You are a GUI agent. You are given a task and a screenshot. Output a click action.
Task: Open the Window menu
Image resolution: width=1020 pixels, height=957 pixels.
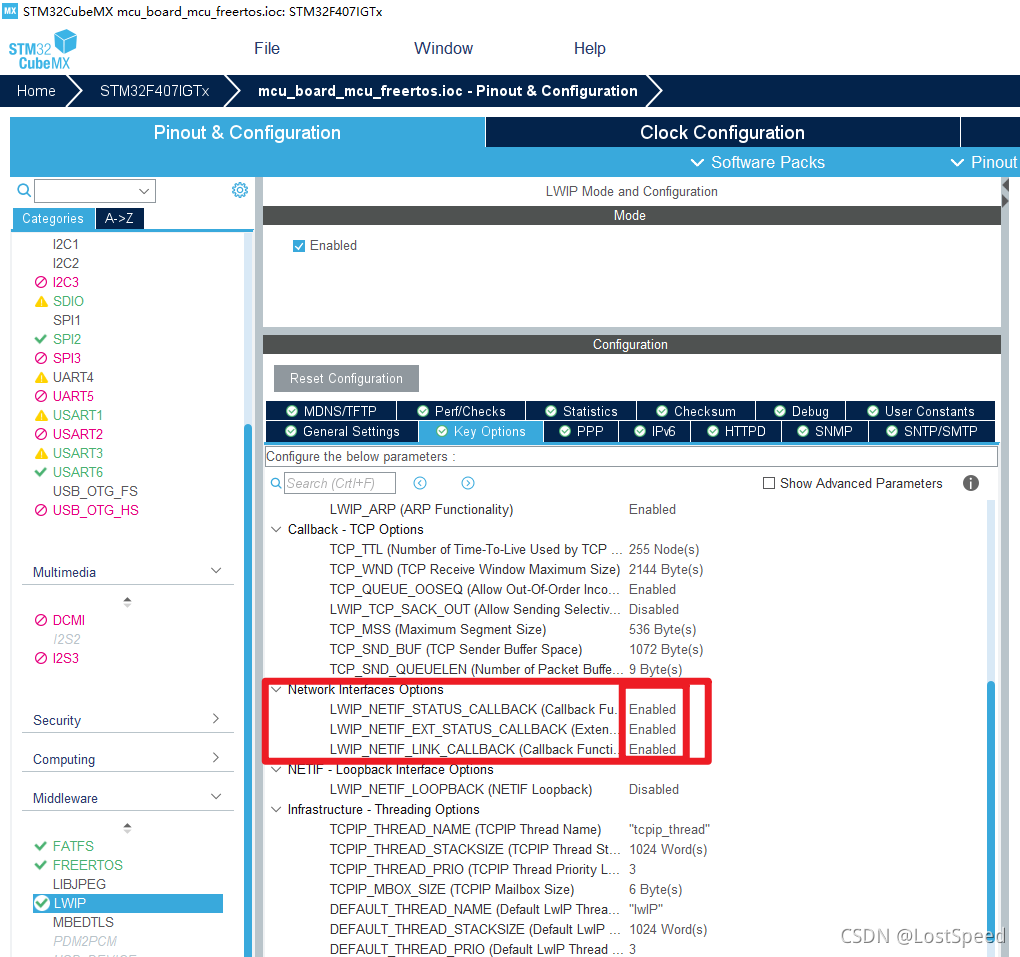coord(444,49)
